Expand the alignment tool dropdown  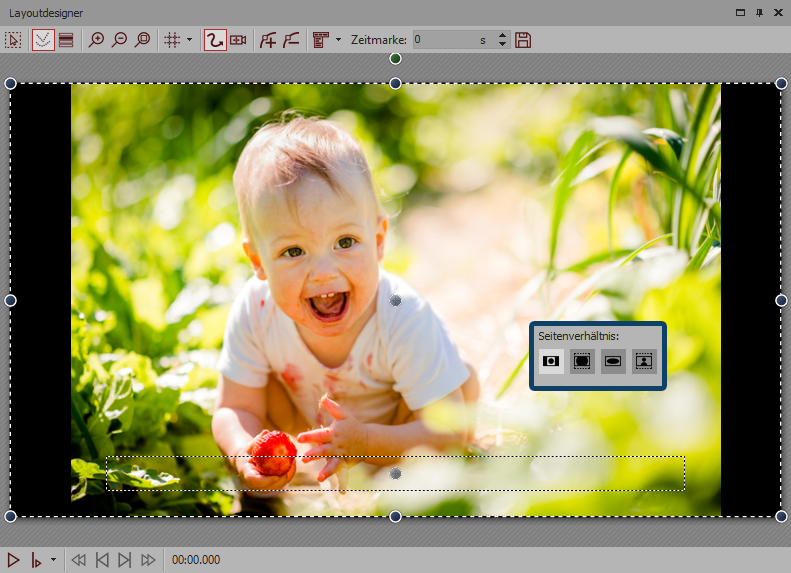338,40
